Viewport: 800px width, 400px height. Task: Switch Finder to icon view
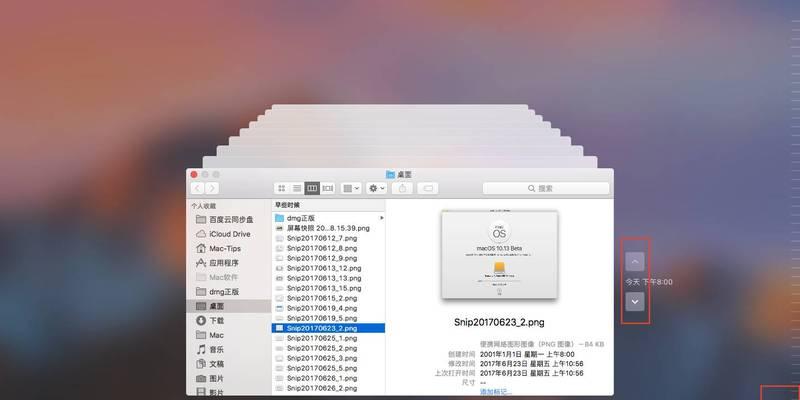tap(282, 188)
